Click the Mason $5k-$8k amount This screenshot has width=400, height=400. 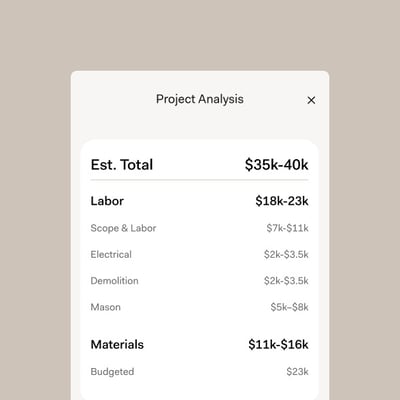289,307
